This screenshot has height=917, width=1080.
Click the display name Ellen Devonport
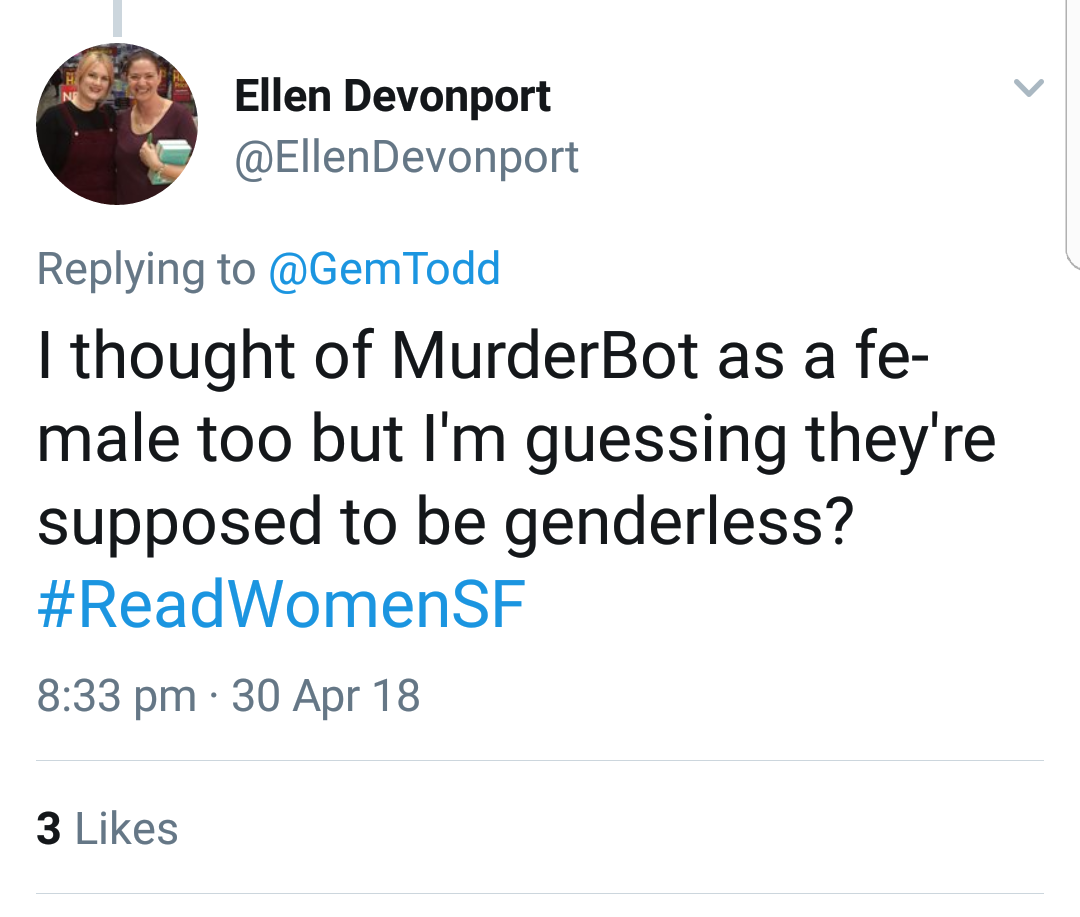(x=392, y=96)
